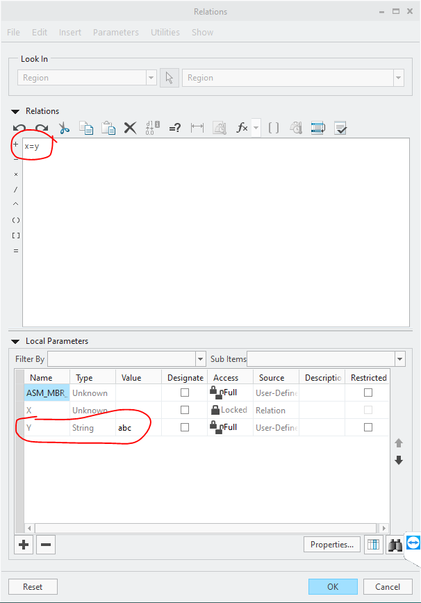Click the OK button
This screenshot has width=421, height=603.
coord(333,587)
